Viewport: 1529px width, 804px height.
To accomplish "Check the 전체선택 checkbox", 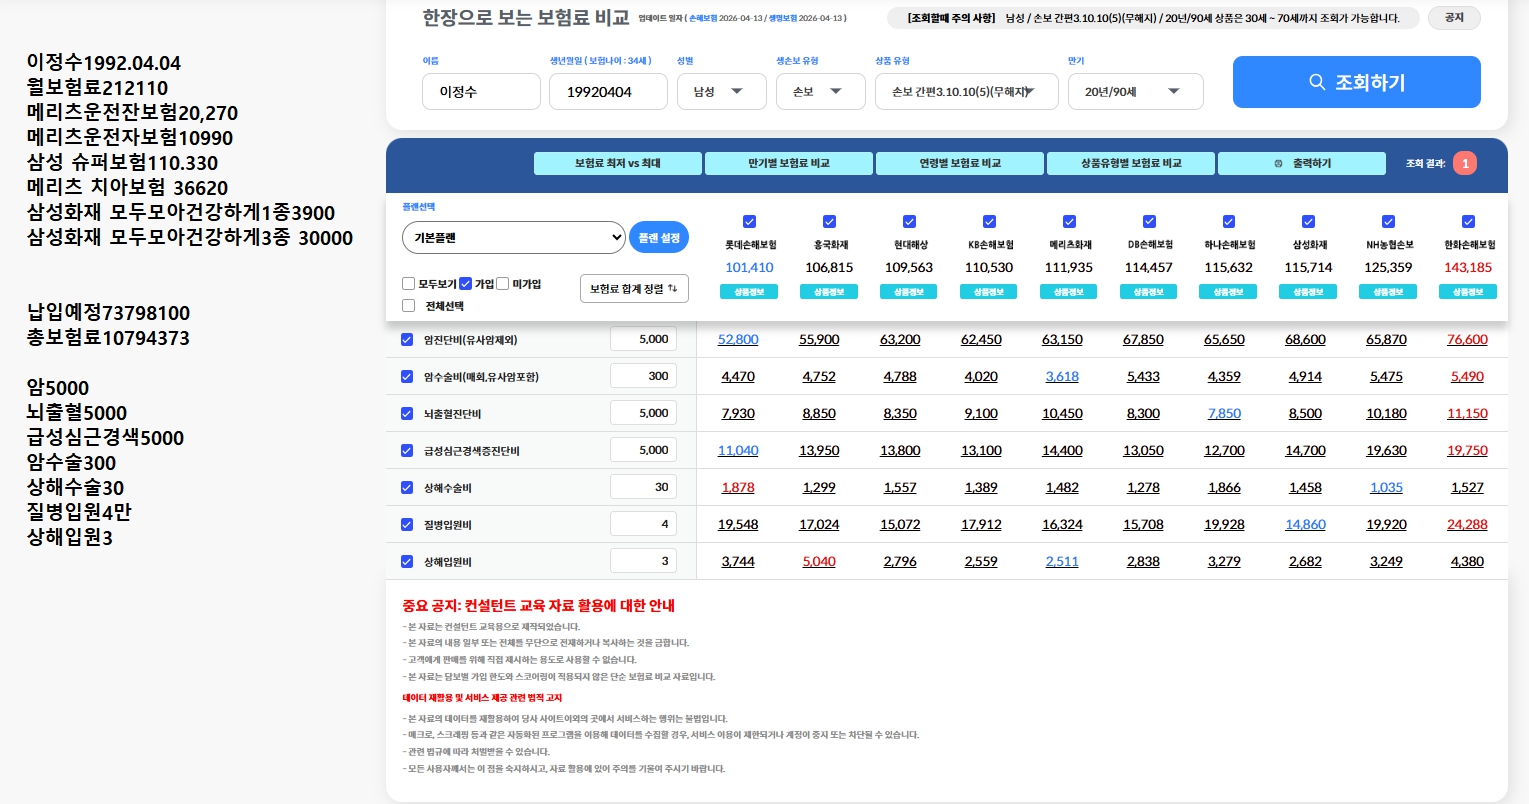I will (x=408, y=305).
